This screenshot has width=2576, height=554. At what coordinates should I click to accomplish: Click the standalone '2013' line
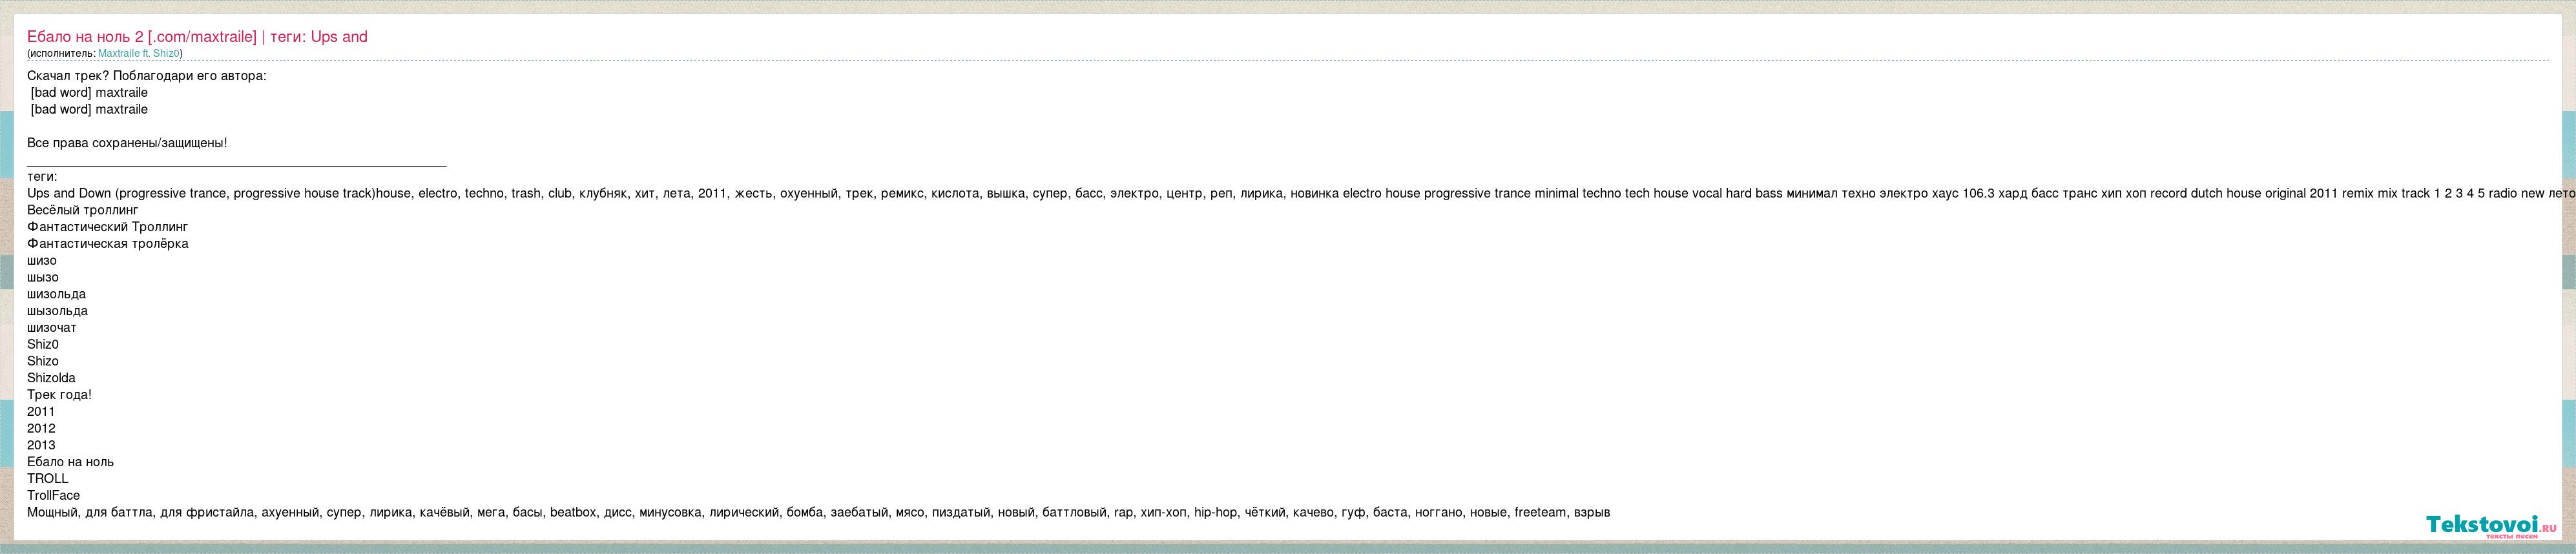41,446
